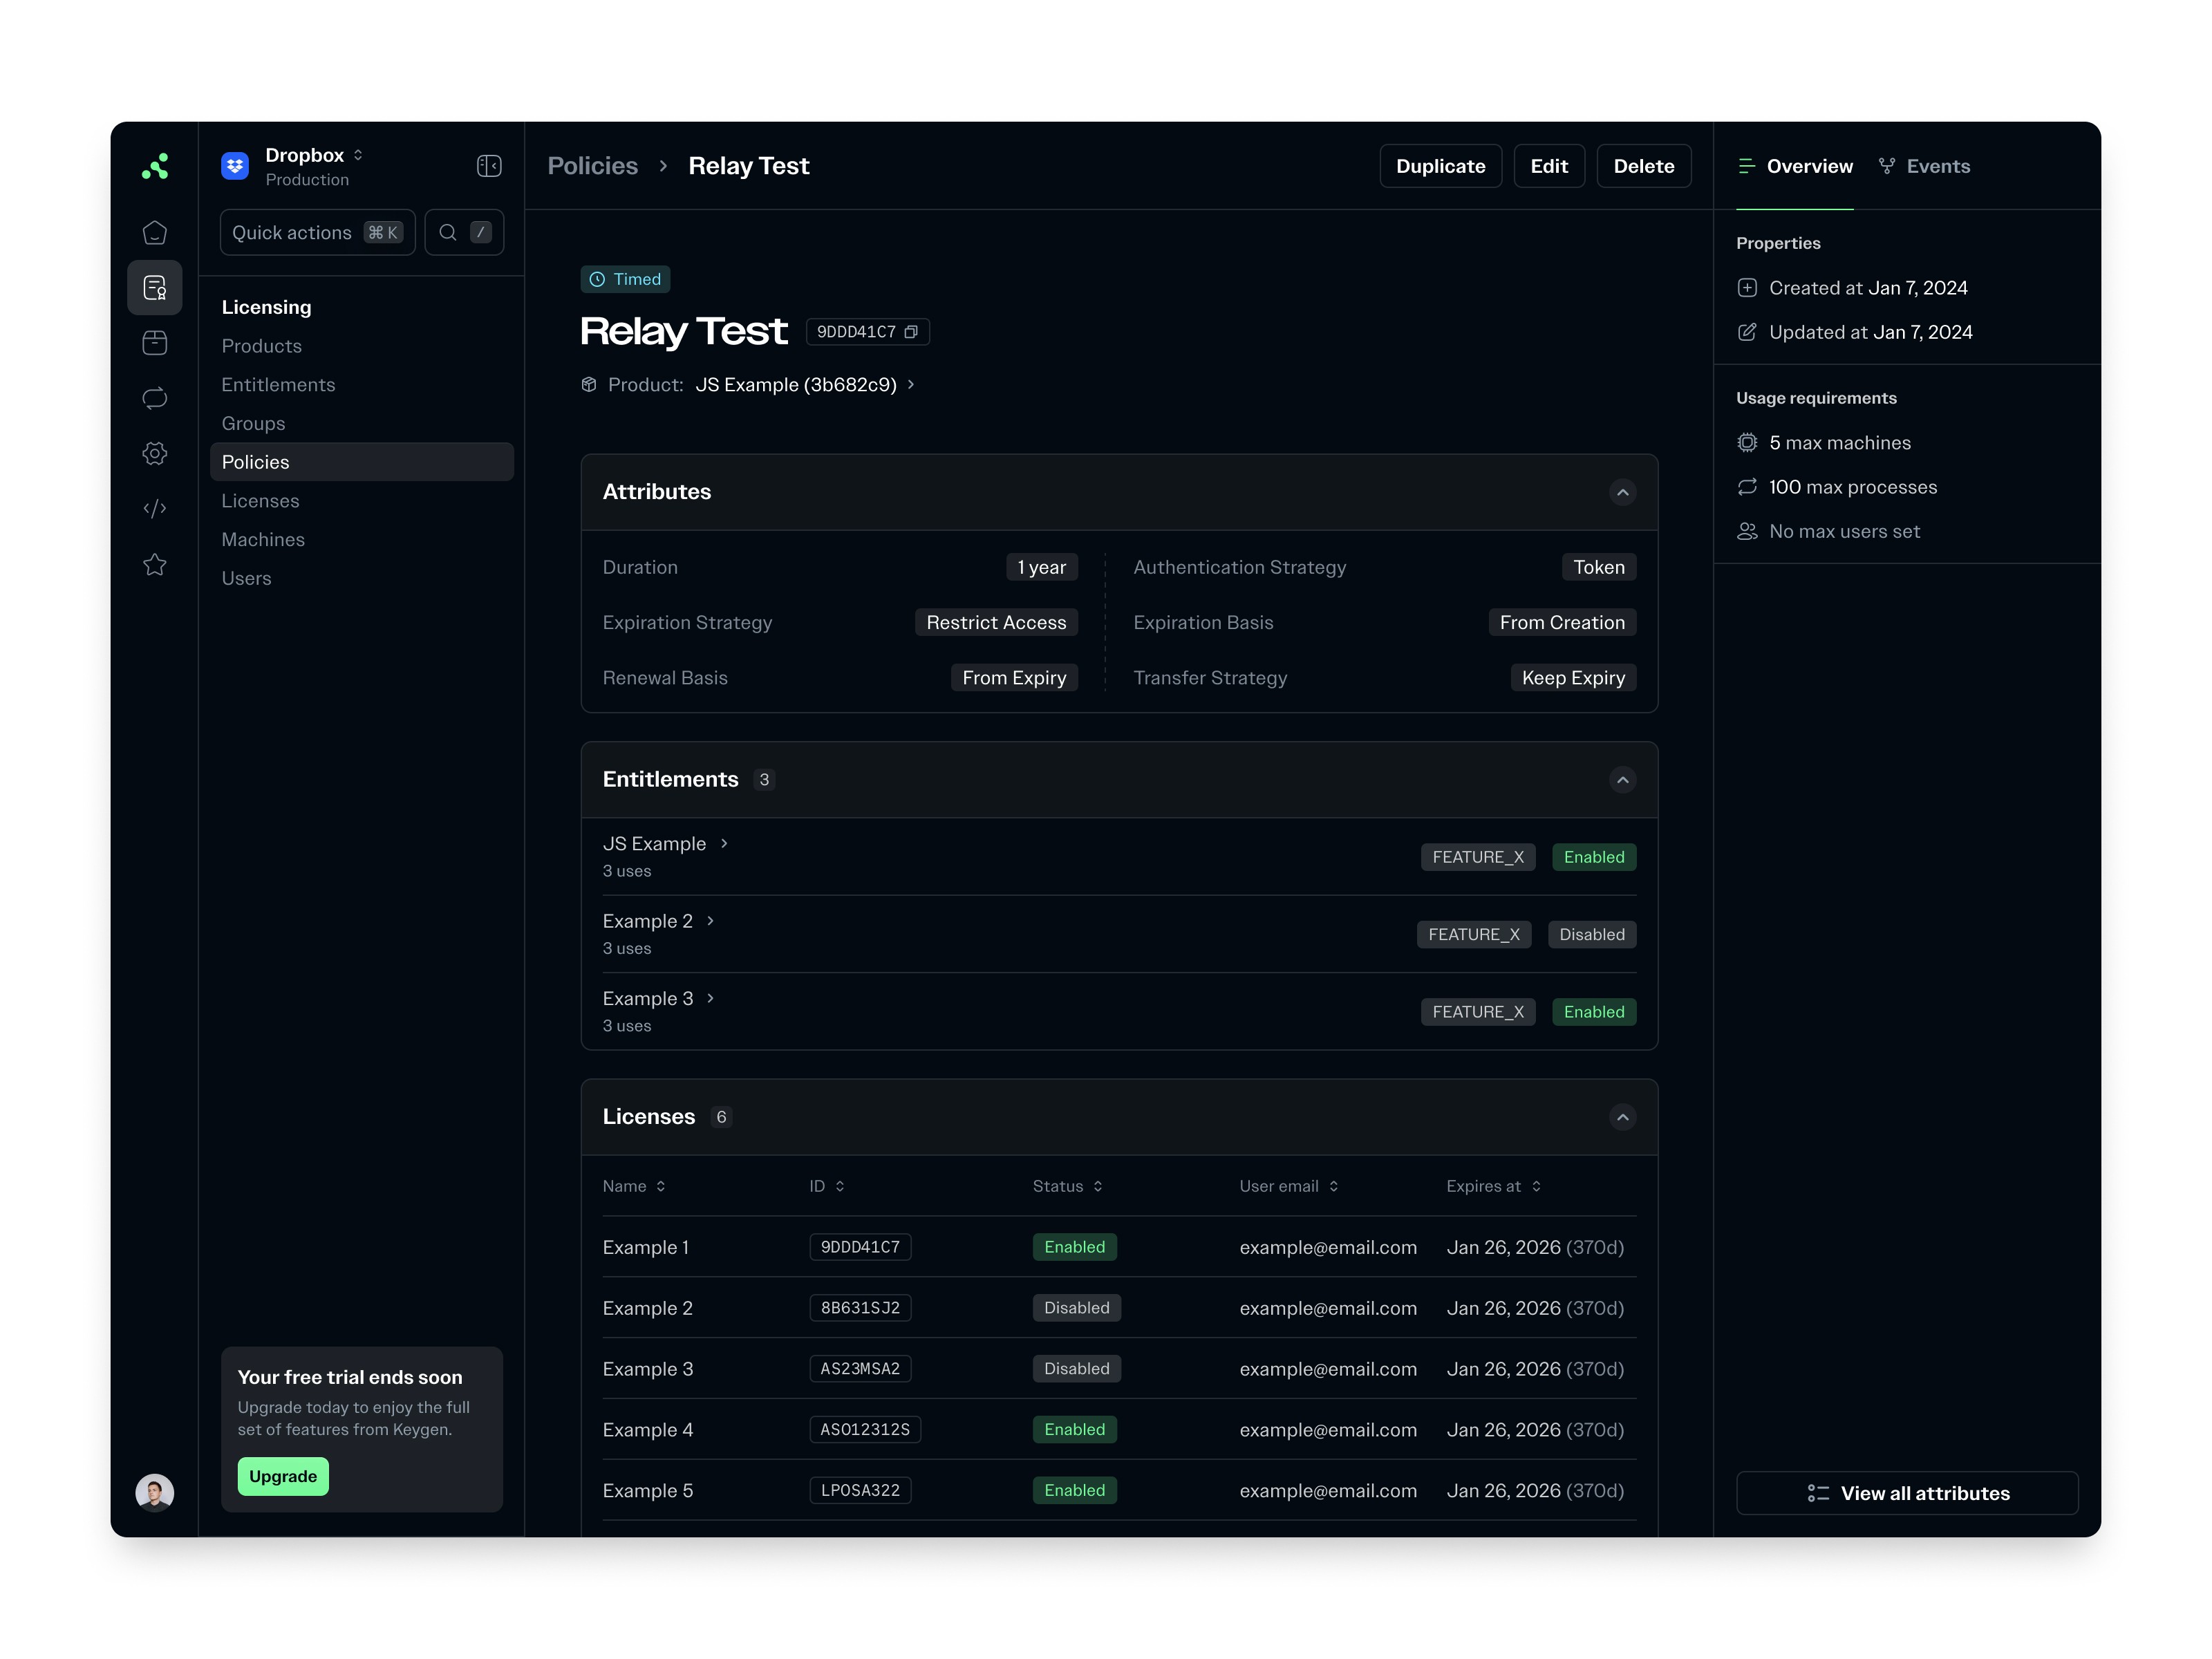Click the From Creation expiration basis value

point(1562,623)
